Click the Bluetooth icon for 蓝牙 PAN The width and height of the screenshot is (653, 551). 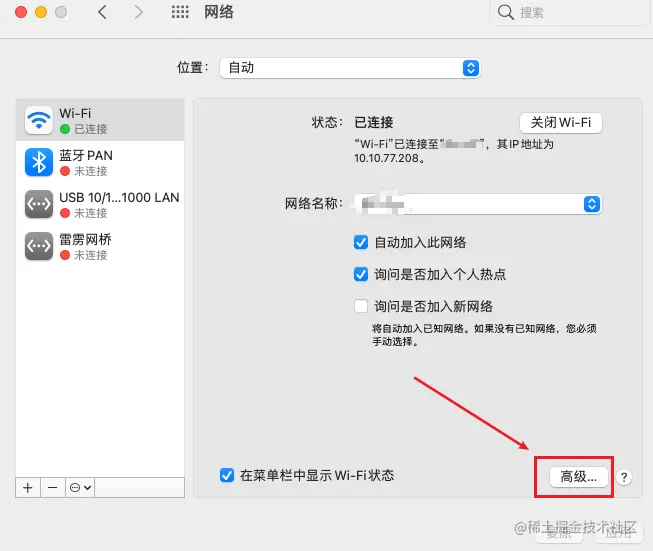[x=39, y=162]
